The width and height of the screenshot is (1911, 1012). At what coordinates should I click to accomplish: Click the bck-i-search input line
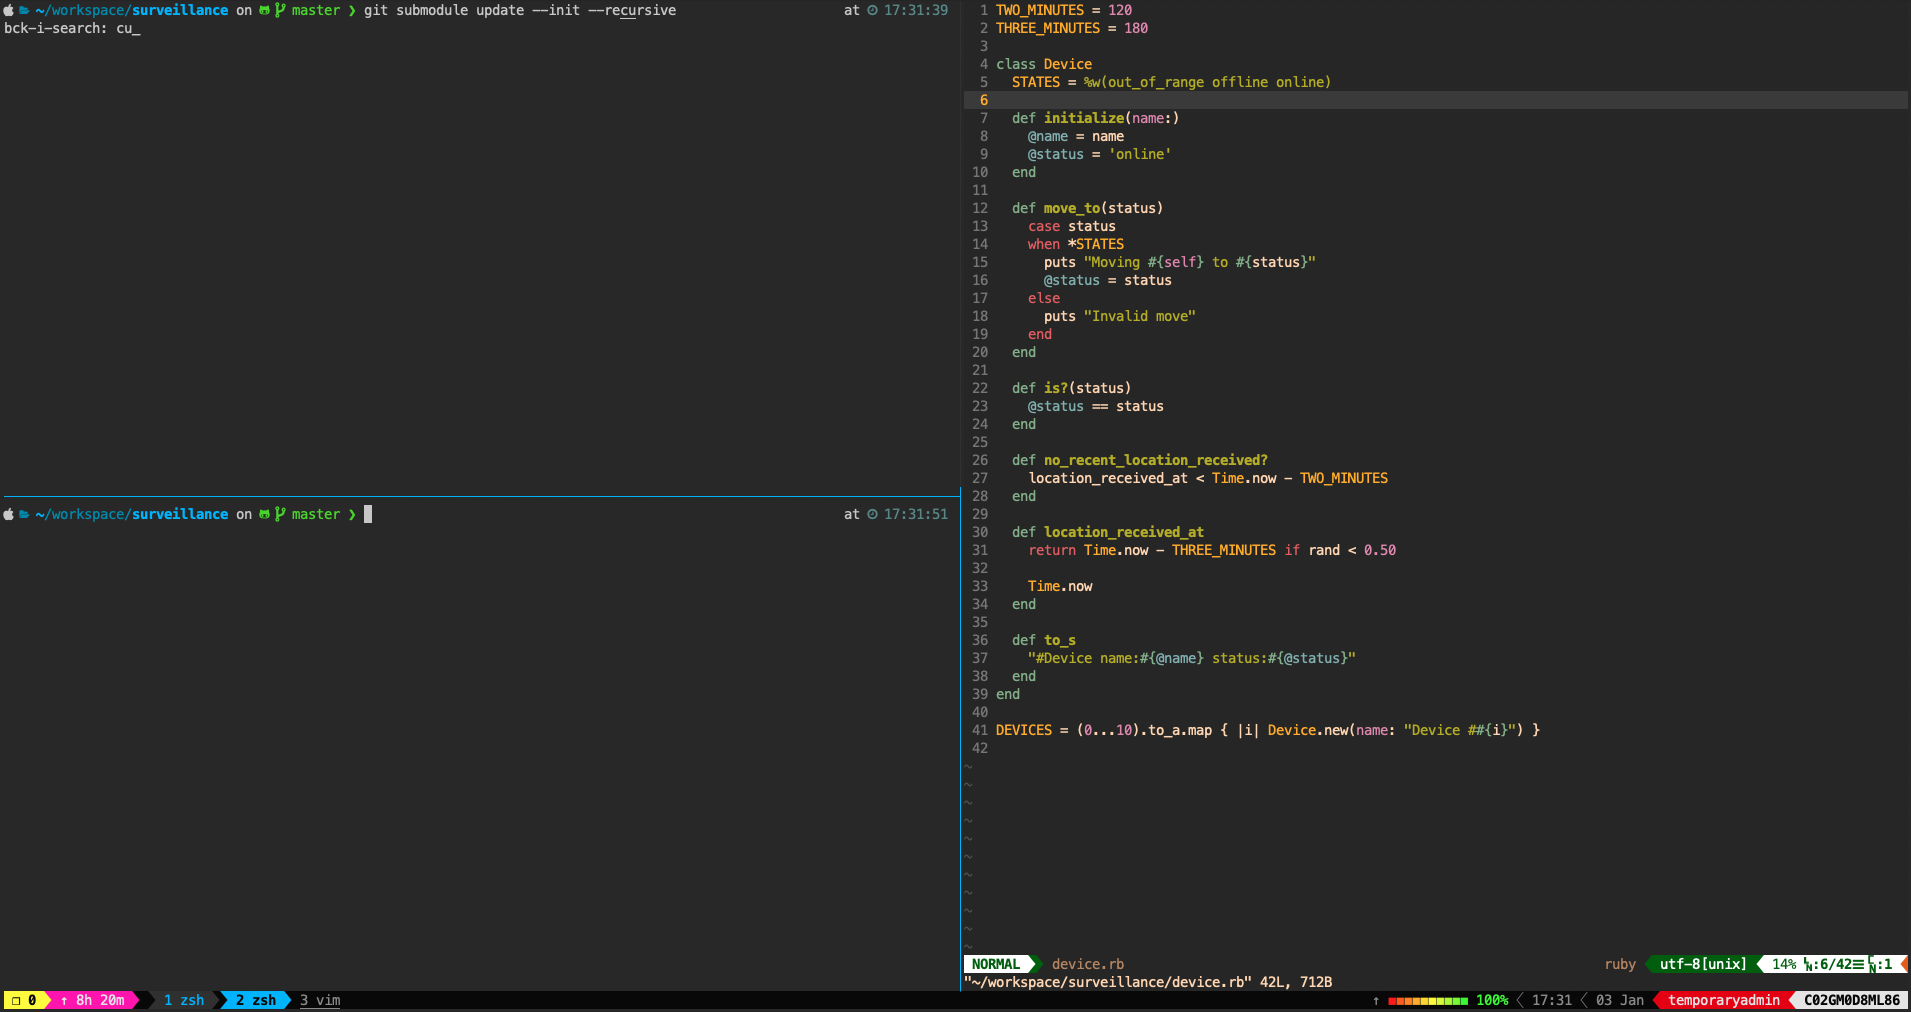click(72, 28)
